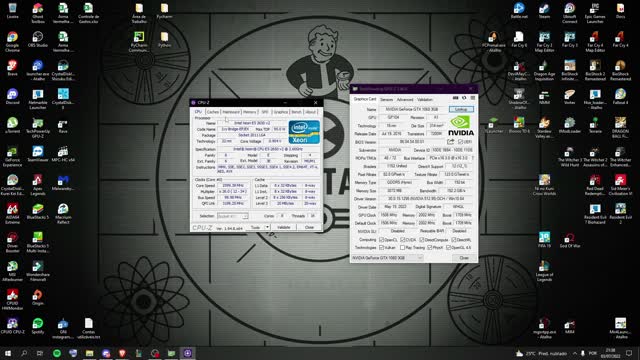Launch League of Legends desktop shortcut
The width and height of the screenshot is (640, 360).
(544, 271)
